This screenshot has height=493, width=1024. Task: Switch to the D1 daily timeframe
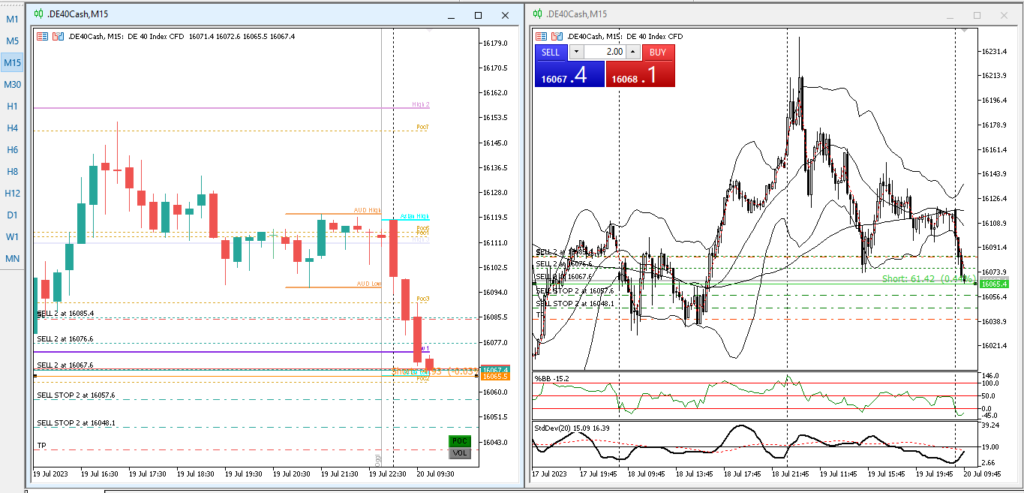[x=12, y=215]
